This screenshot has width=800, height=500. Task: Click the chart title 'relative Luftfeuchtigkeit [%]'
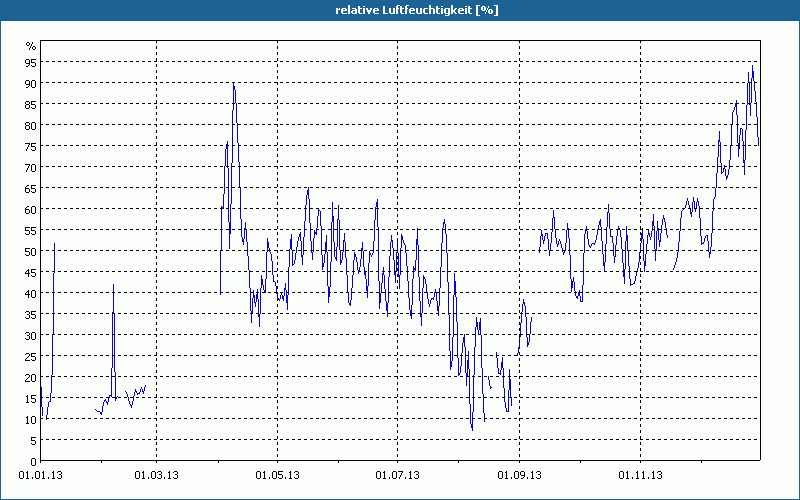(416, 10)
